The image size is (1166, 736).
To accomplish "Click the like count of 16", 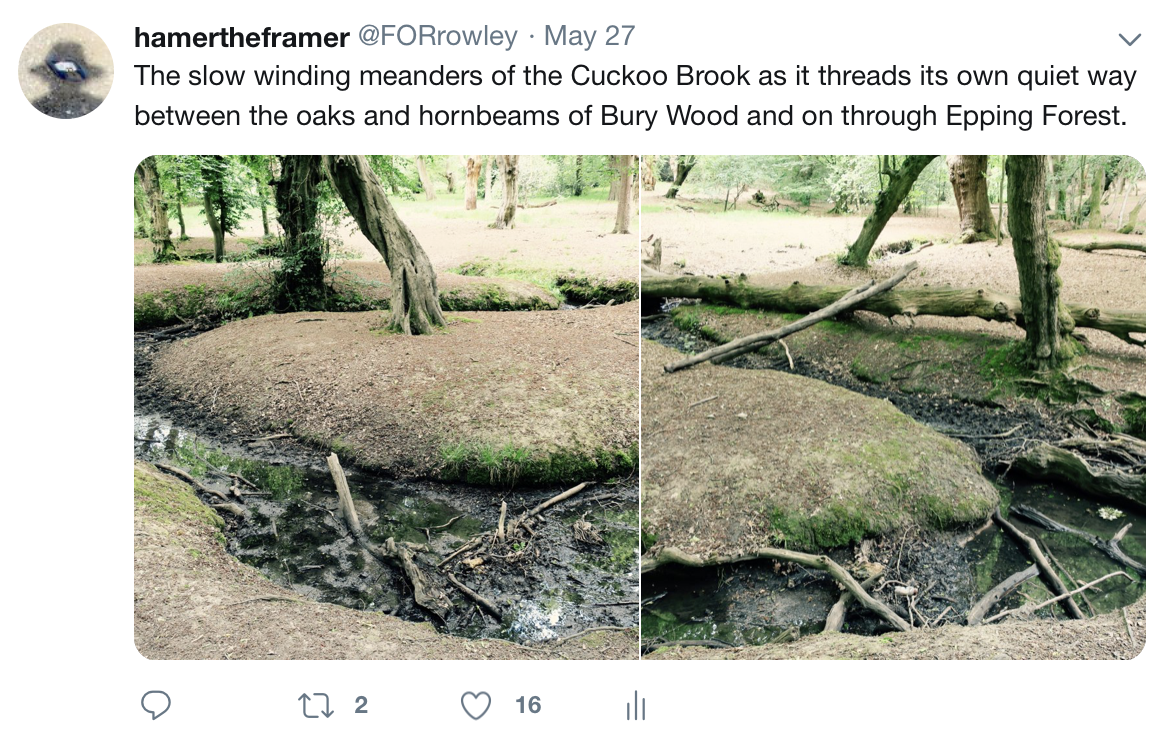I will pyautogui.click(x=528, y=705).
